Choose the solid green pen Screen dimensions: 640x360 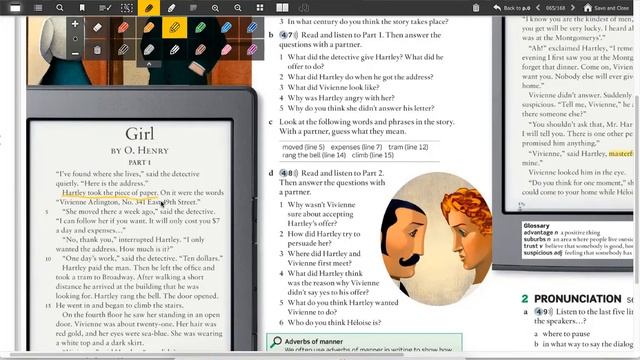tap(200, 27)
